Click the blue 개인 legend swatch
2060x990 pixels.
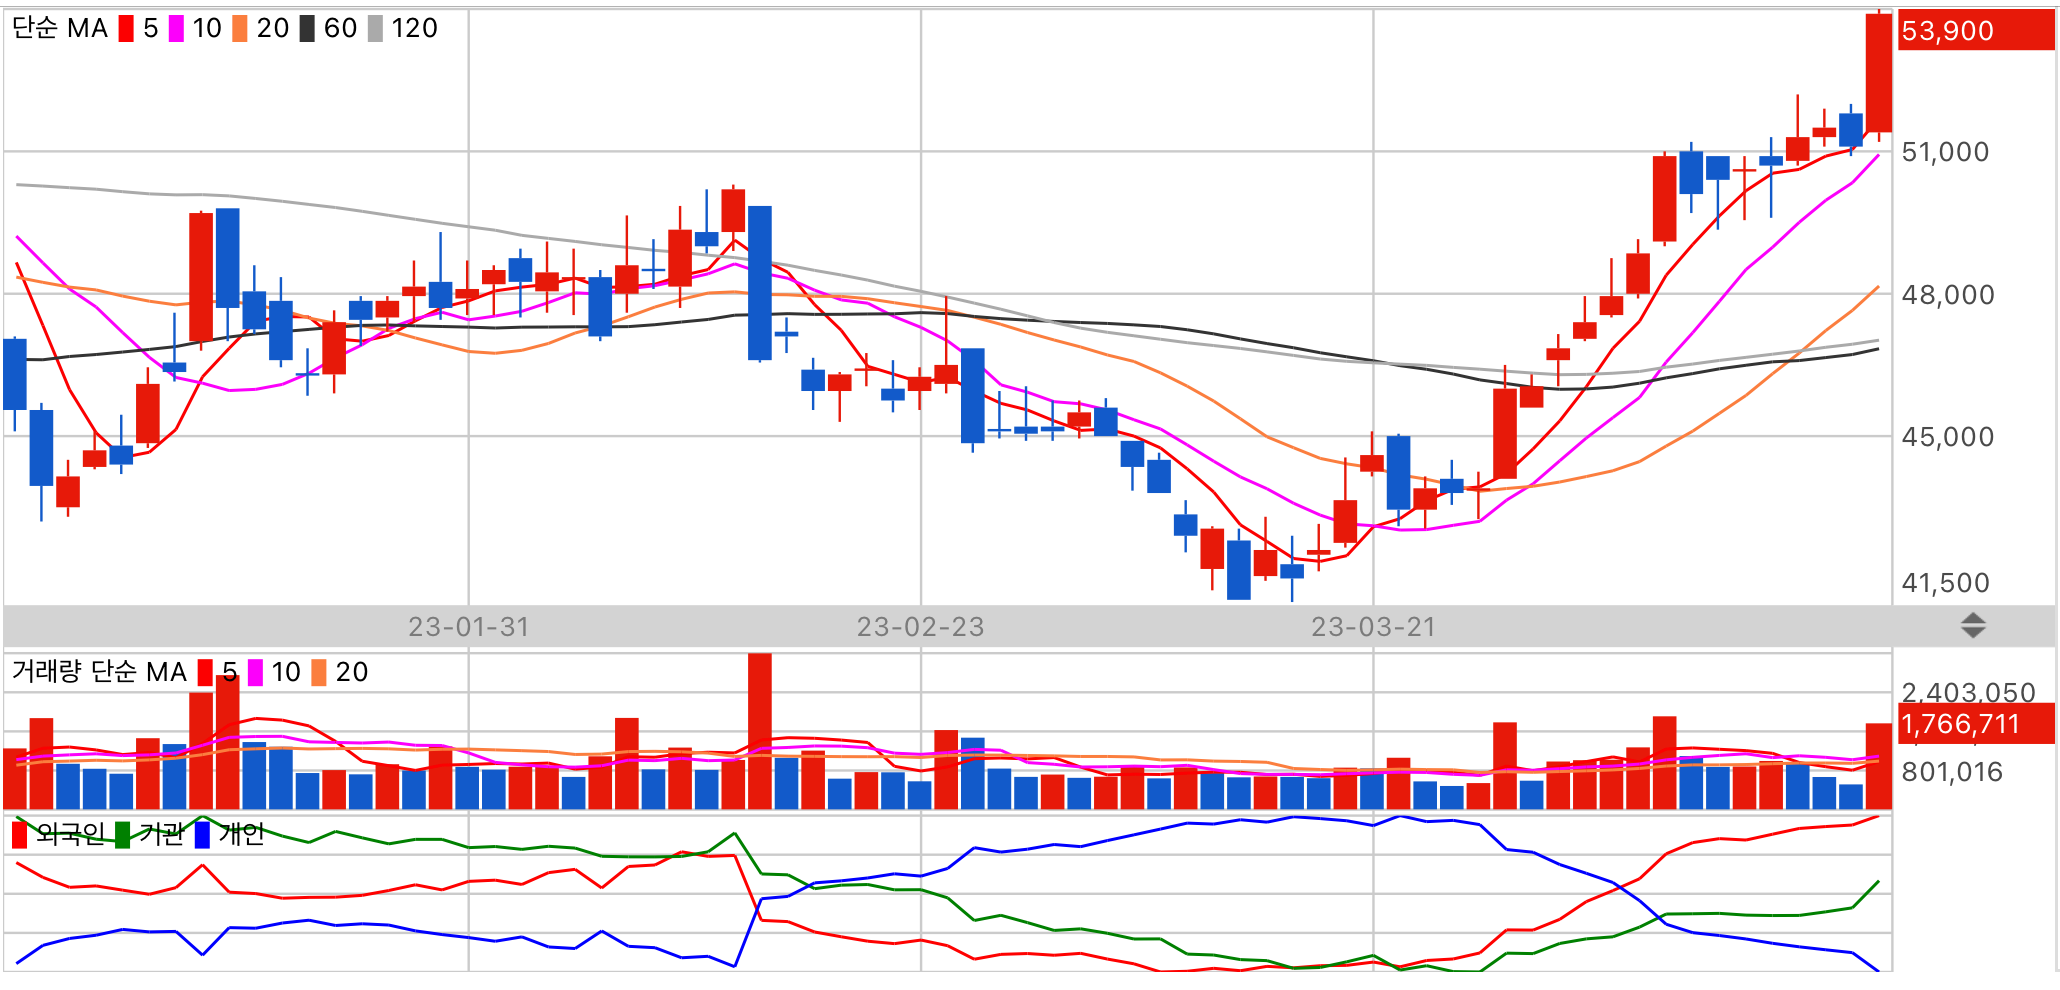point(202,834)
